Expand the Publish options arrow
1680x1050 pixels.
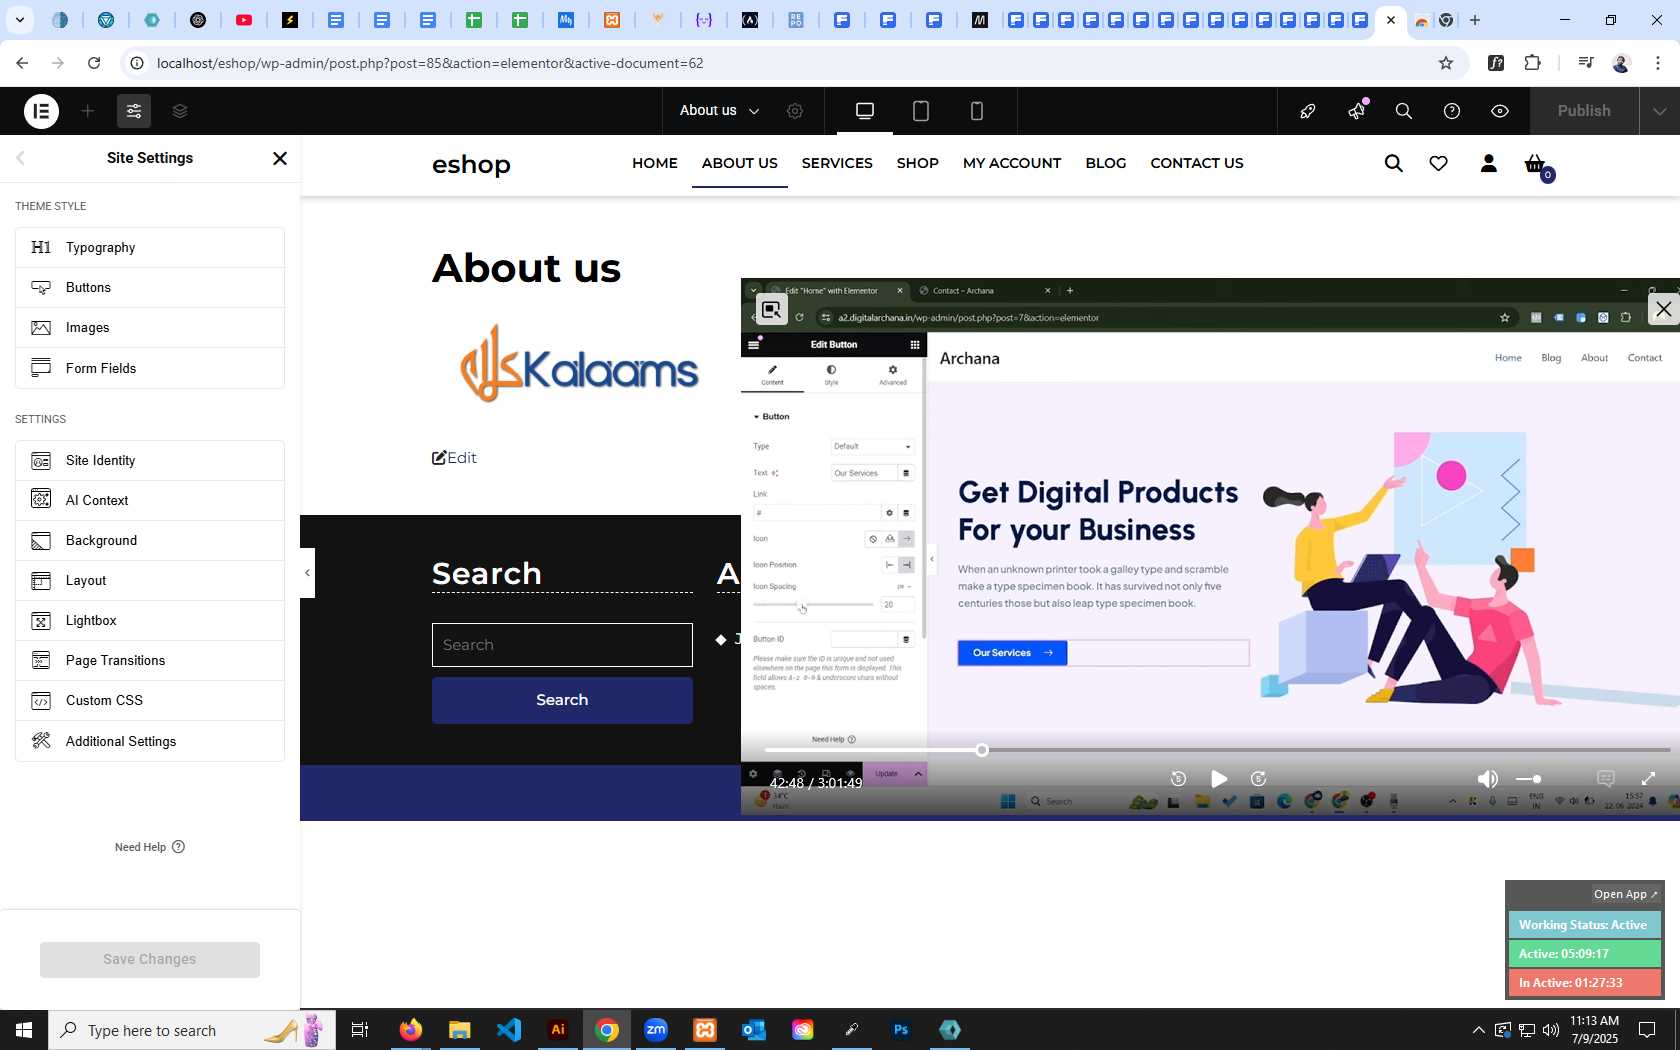tap(1659, 111)
